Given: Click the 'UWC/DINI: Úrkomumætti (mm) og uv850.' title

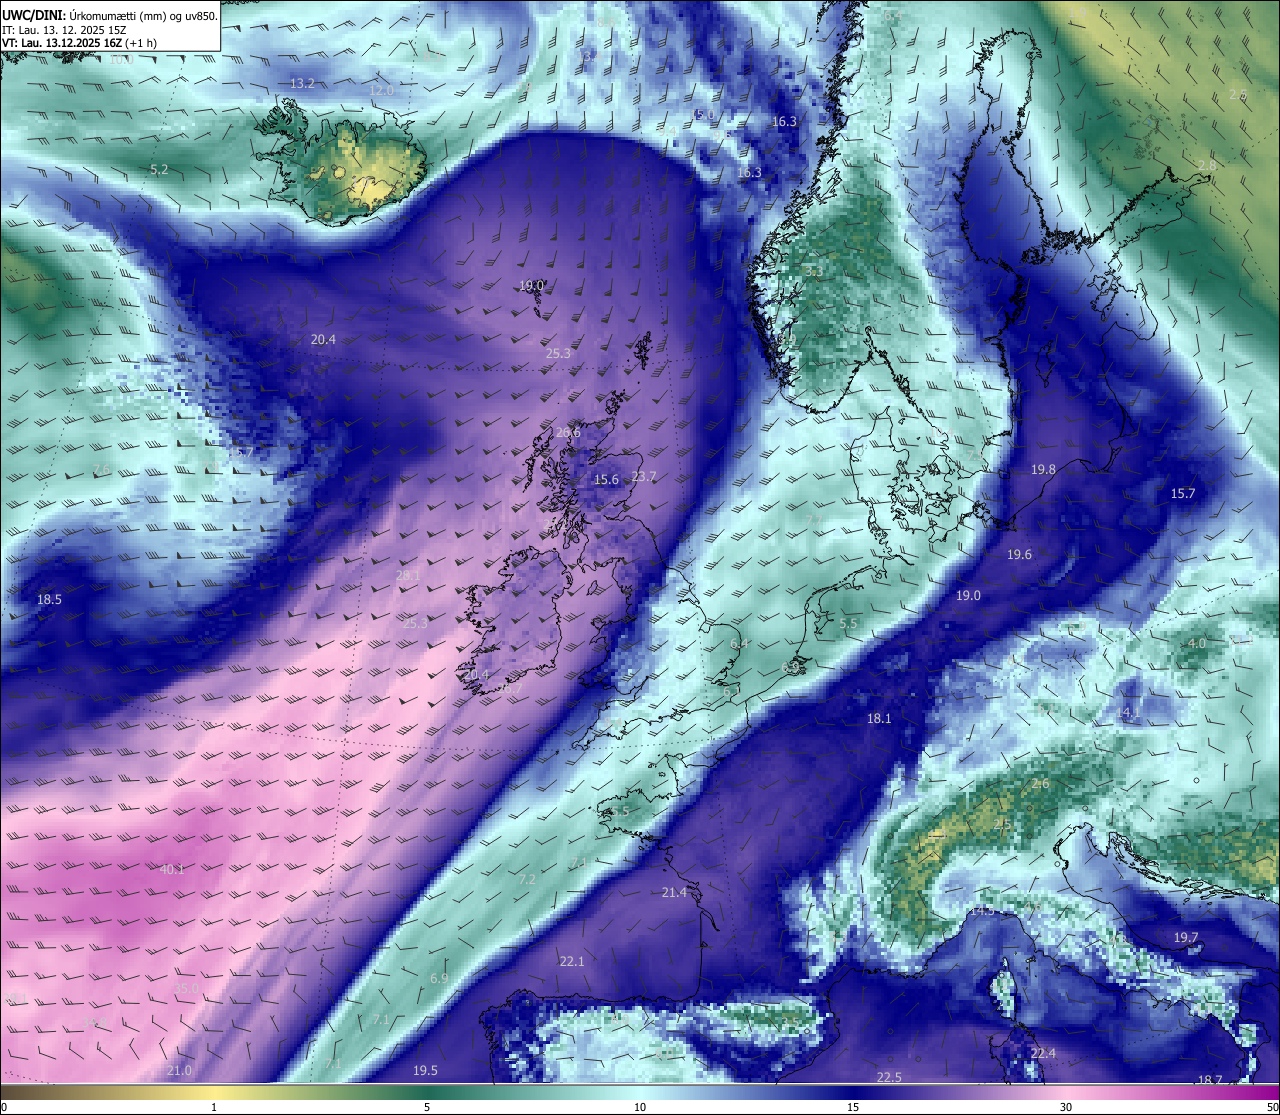Looking at the screenshot, I should pos(109,16).
